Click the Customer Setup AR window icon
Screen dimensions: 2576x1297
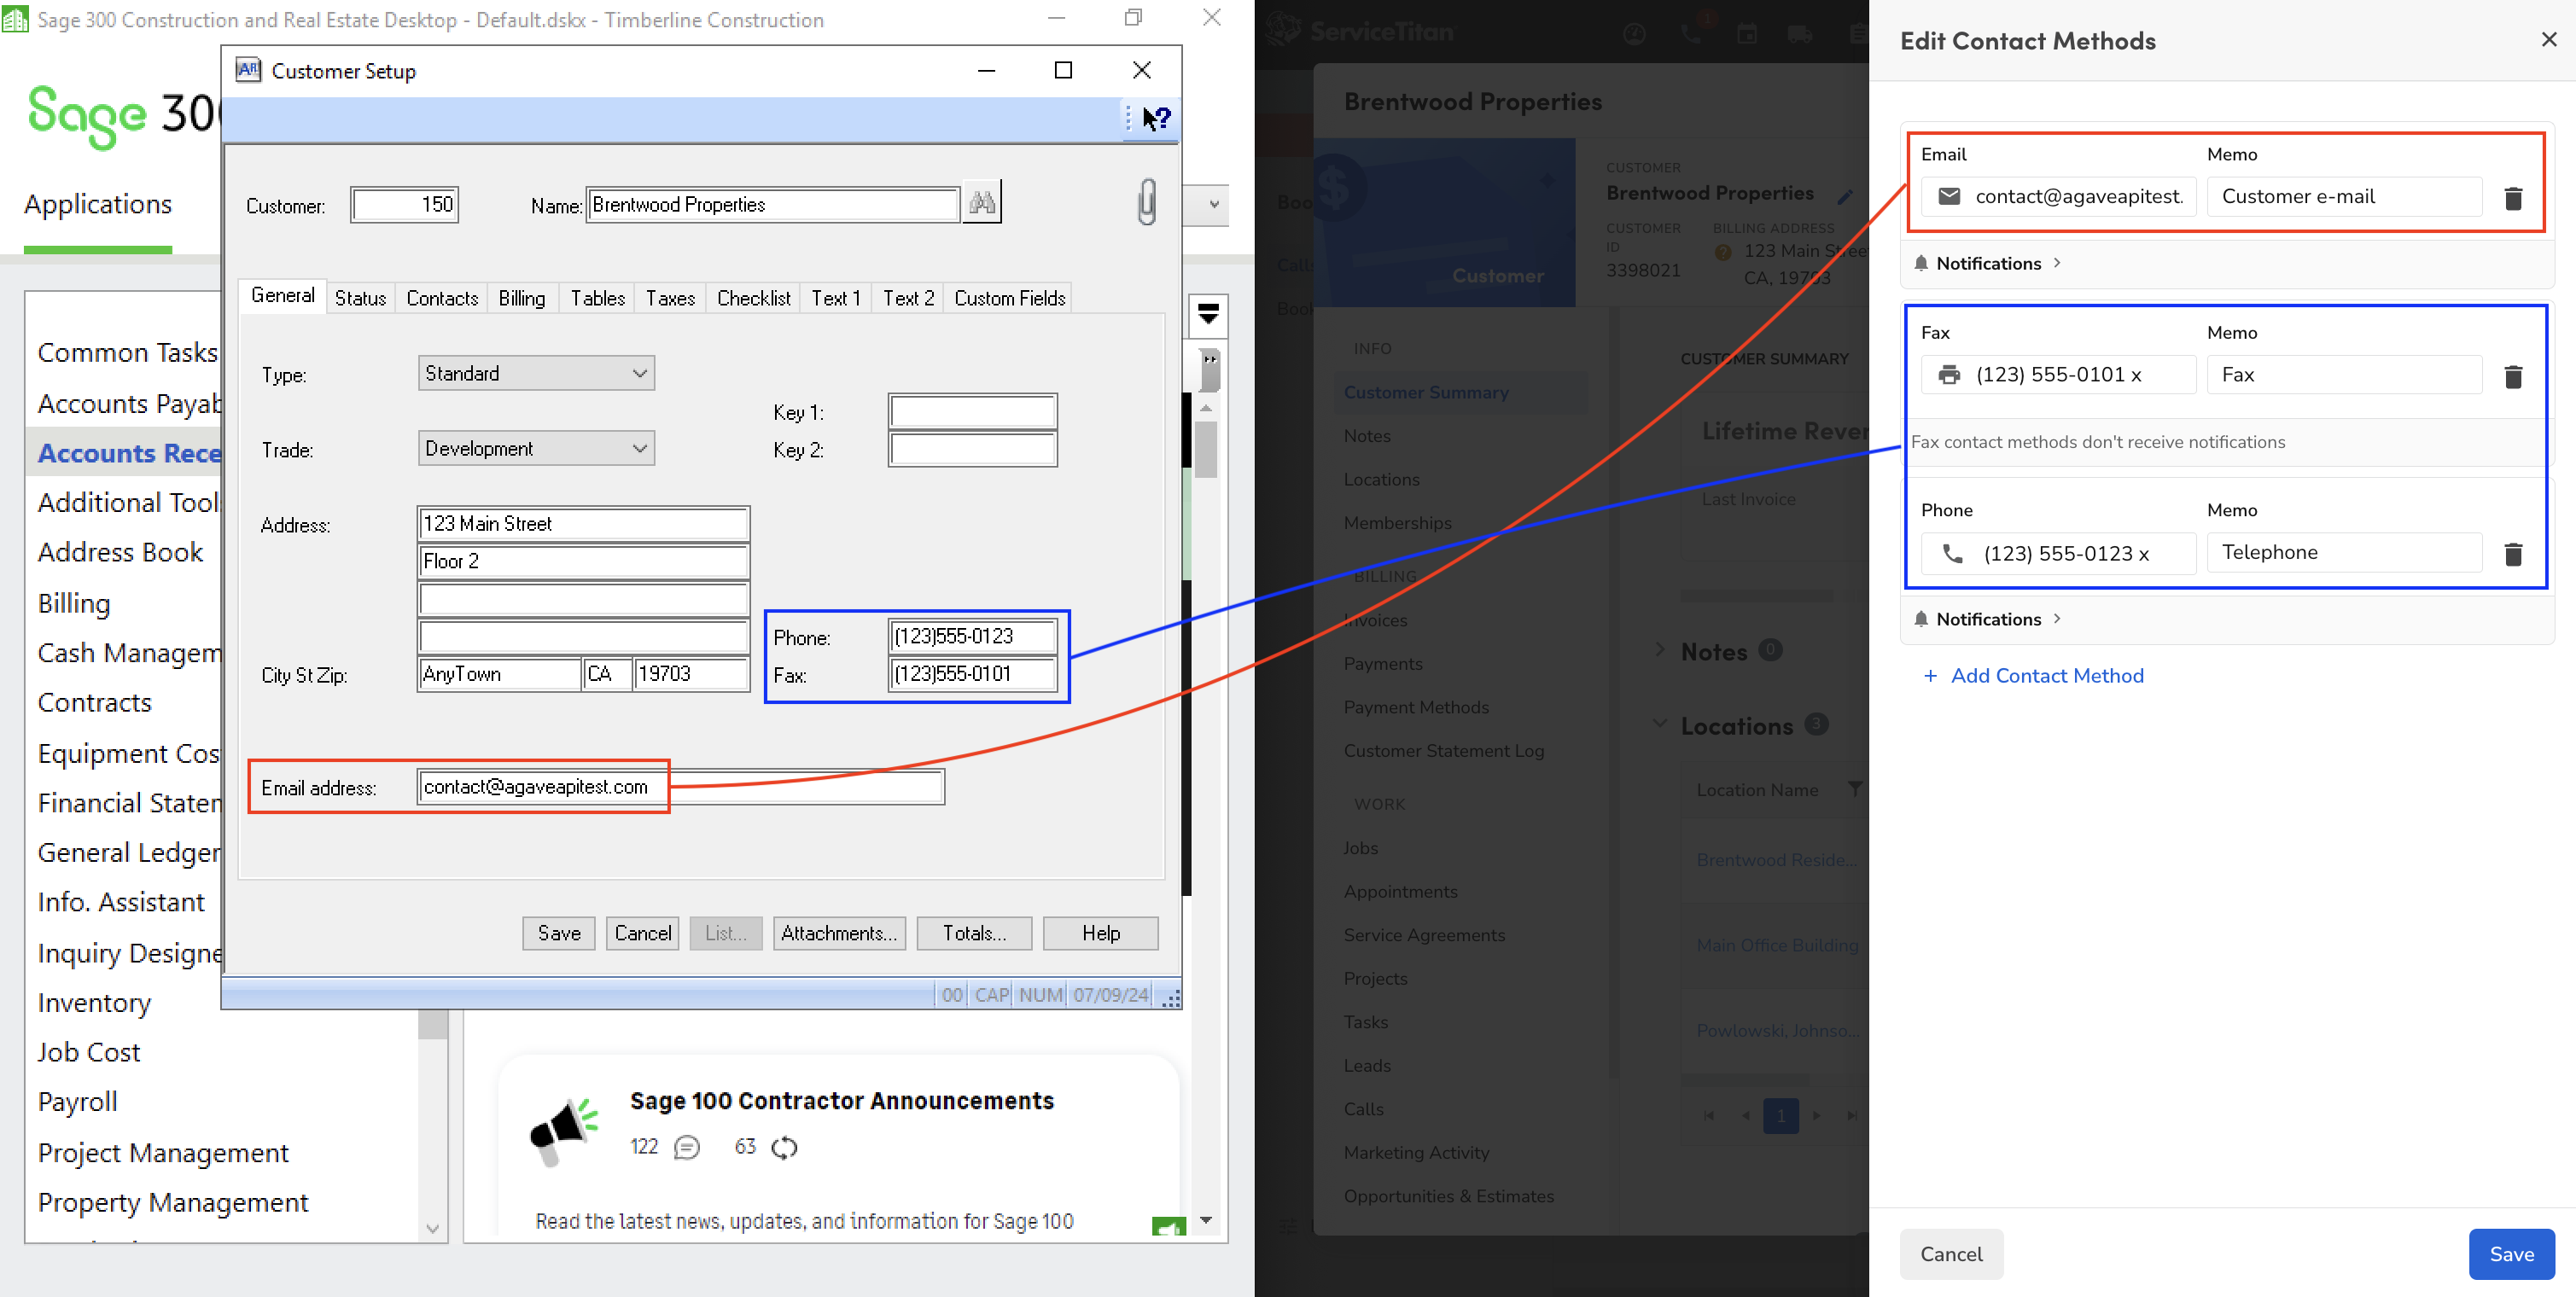tap(247, 70)
